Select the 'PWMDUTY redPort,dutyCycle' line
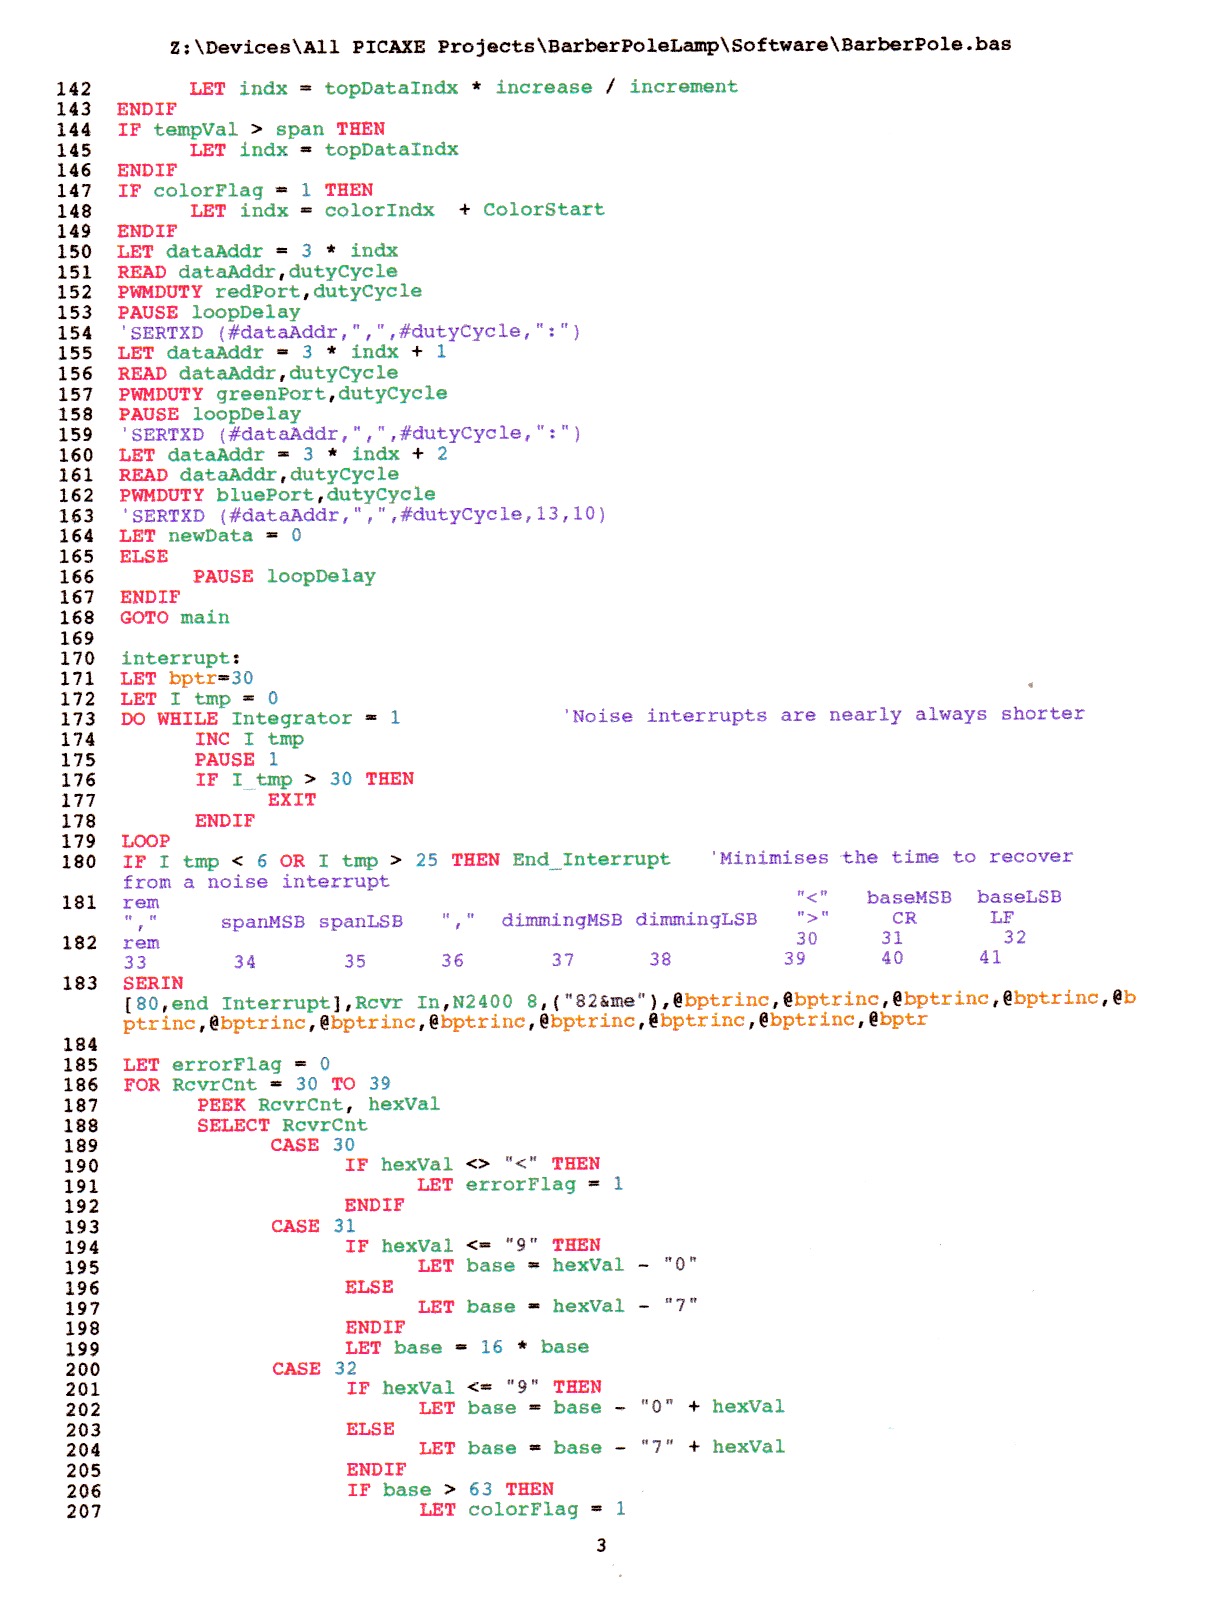This screenshot has height=1600, width=1208. click(x=270, y=292)
